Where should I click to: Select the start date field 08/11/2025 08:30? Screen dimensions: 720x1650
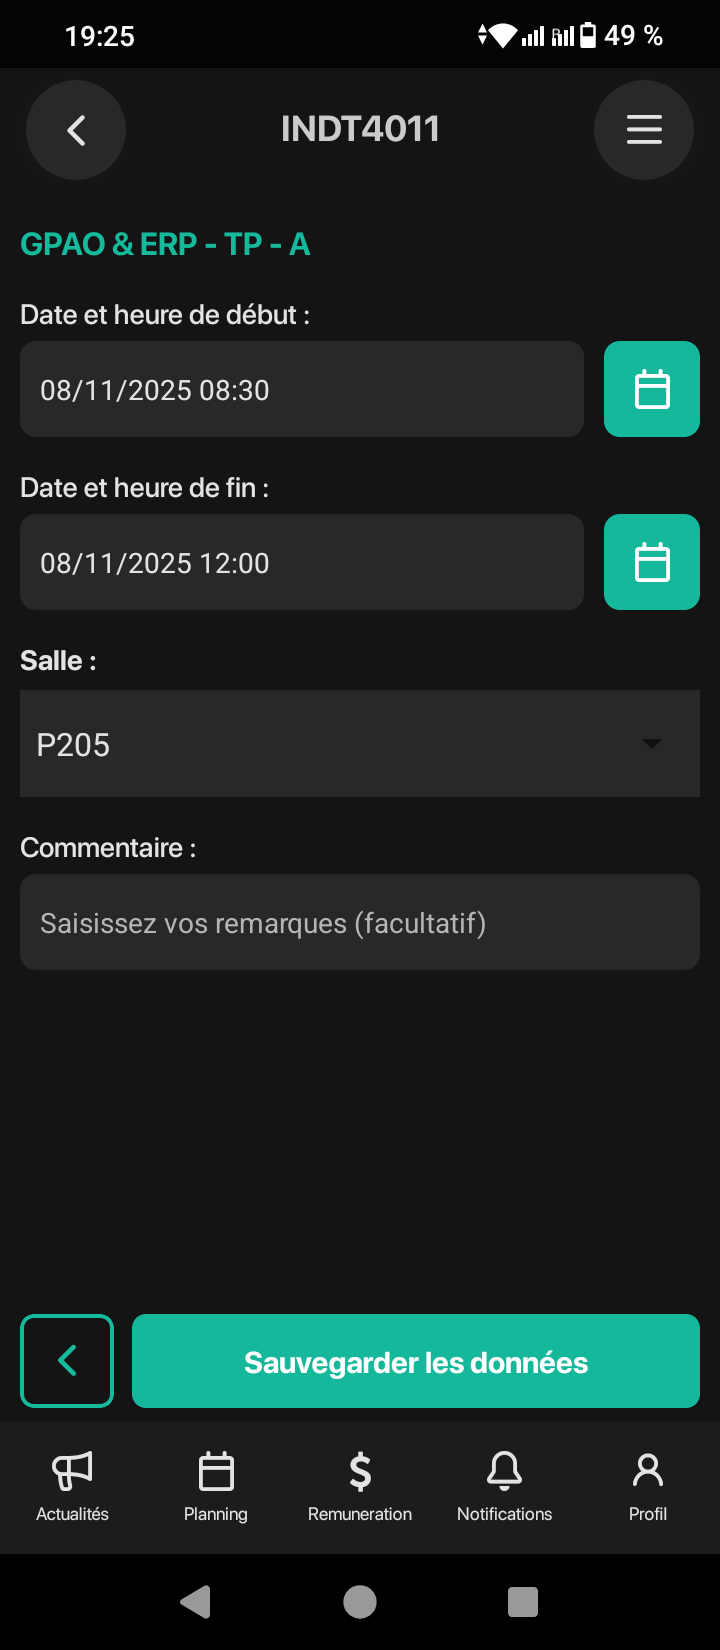point(302,389)
